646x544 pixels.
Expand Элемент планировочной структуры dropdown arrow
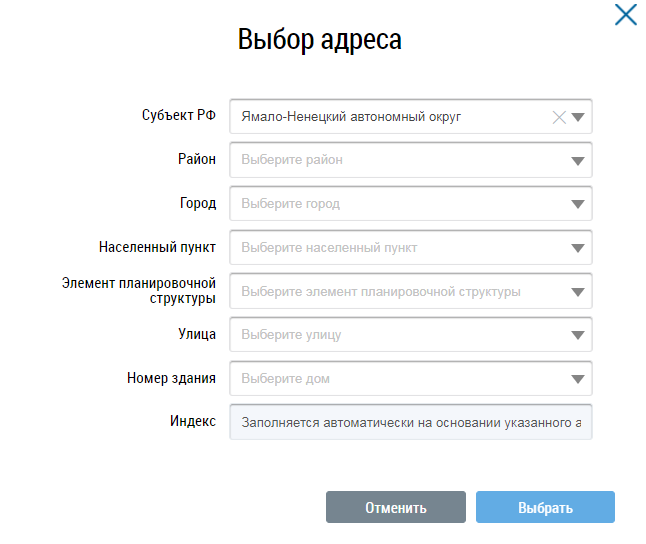[x=578, y=292]
